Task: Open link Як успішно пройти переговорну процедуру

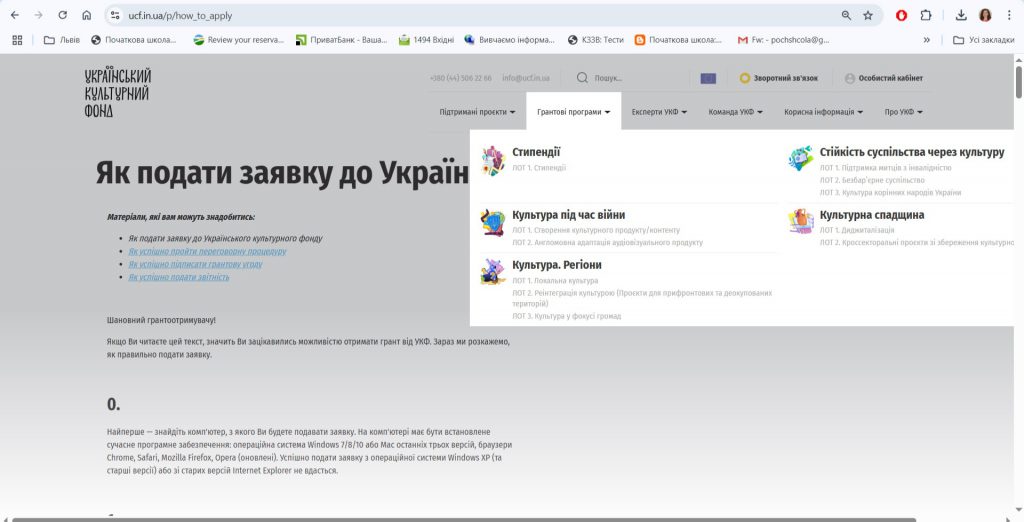Action: [207, 252]
